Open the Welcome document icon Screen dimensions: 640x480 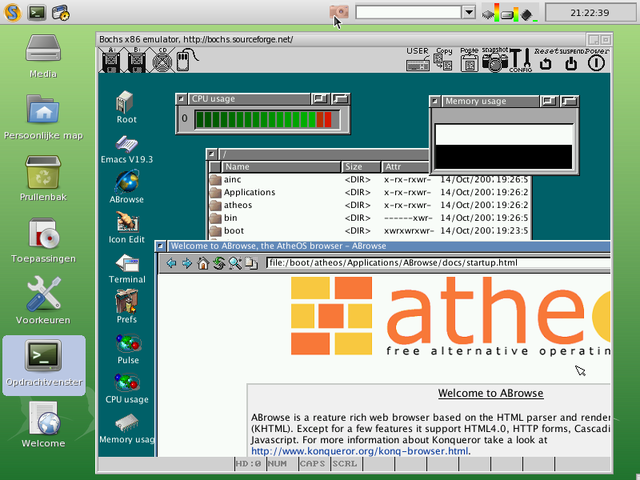pyautogui.click(x=43, y=425)
